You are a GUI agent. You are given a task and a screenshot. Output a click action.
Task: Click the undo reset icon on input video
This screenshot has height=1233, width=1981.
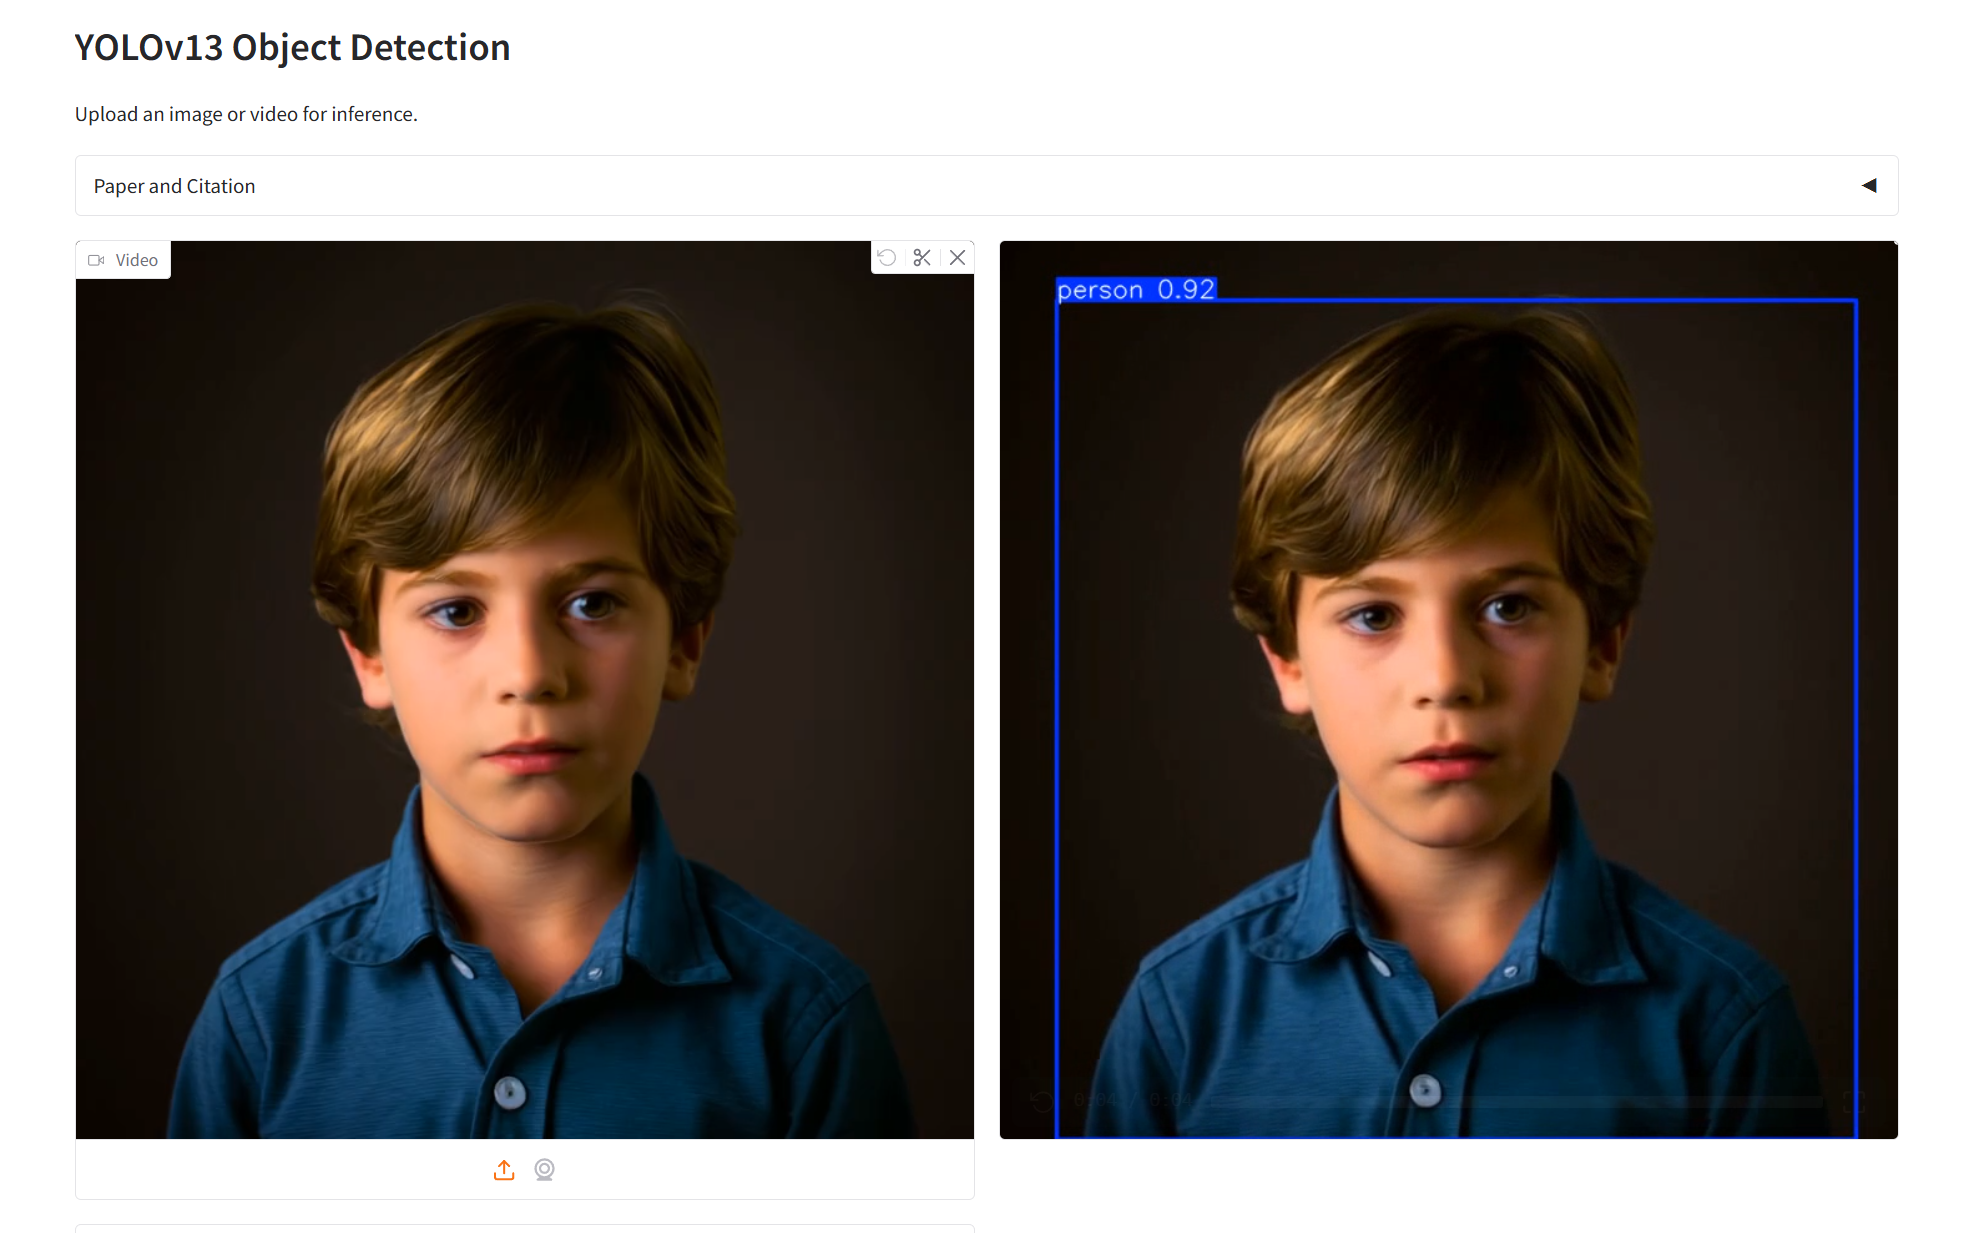click(887, 258)
